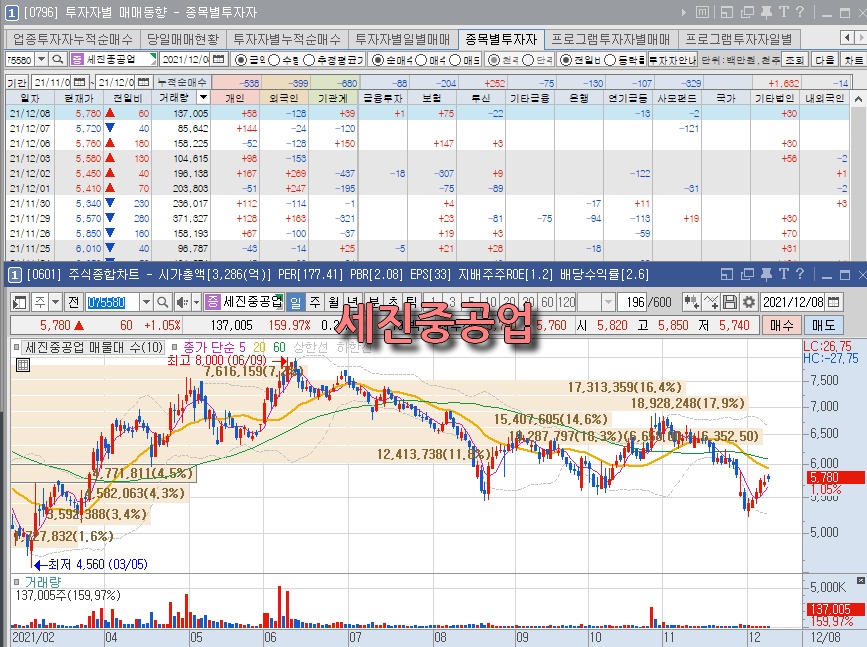Open the dropdown before 196/600 count
867x647 pixels.
point(608,302)
